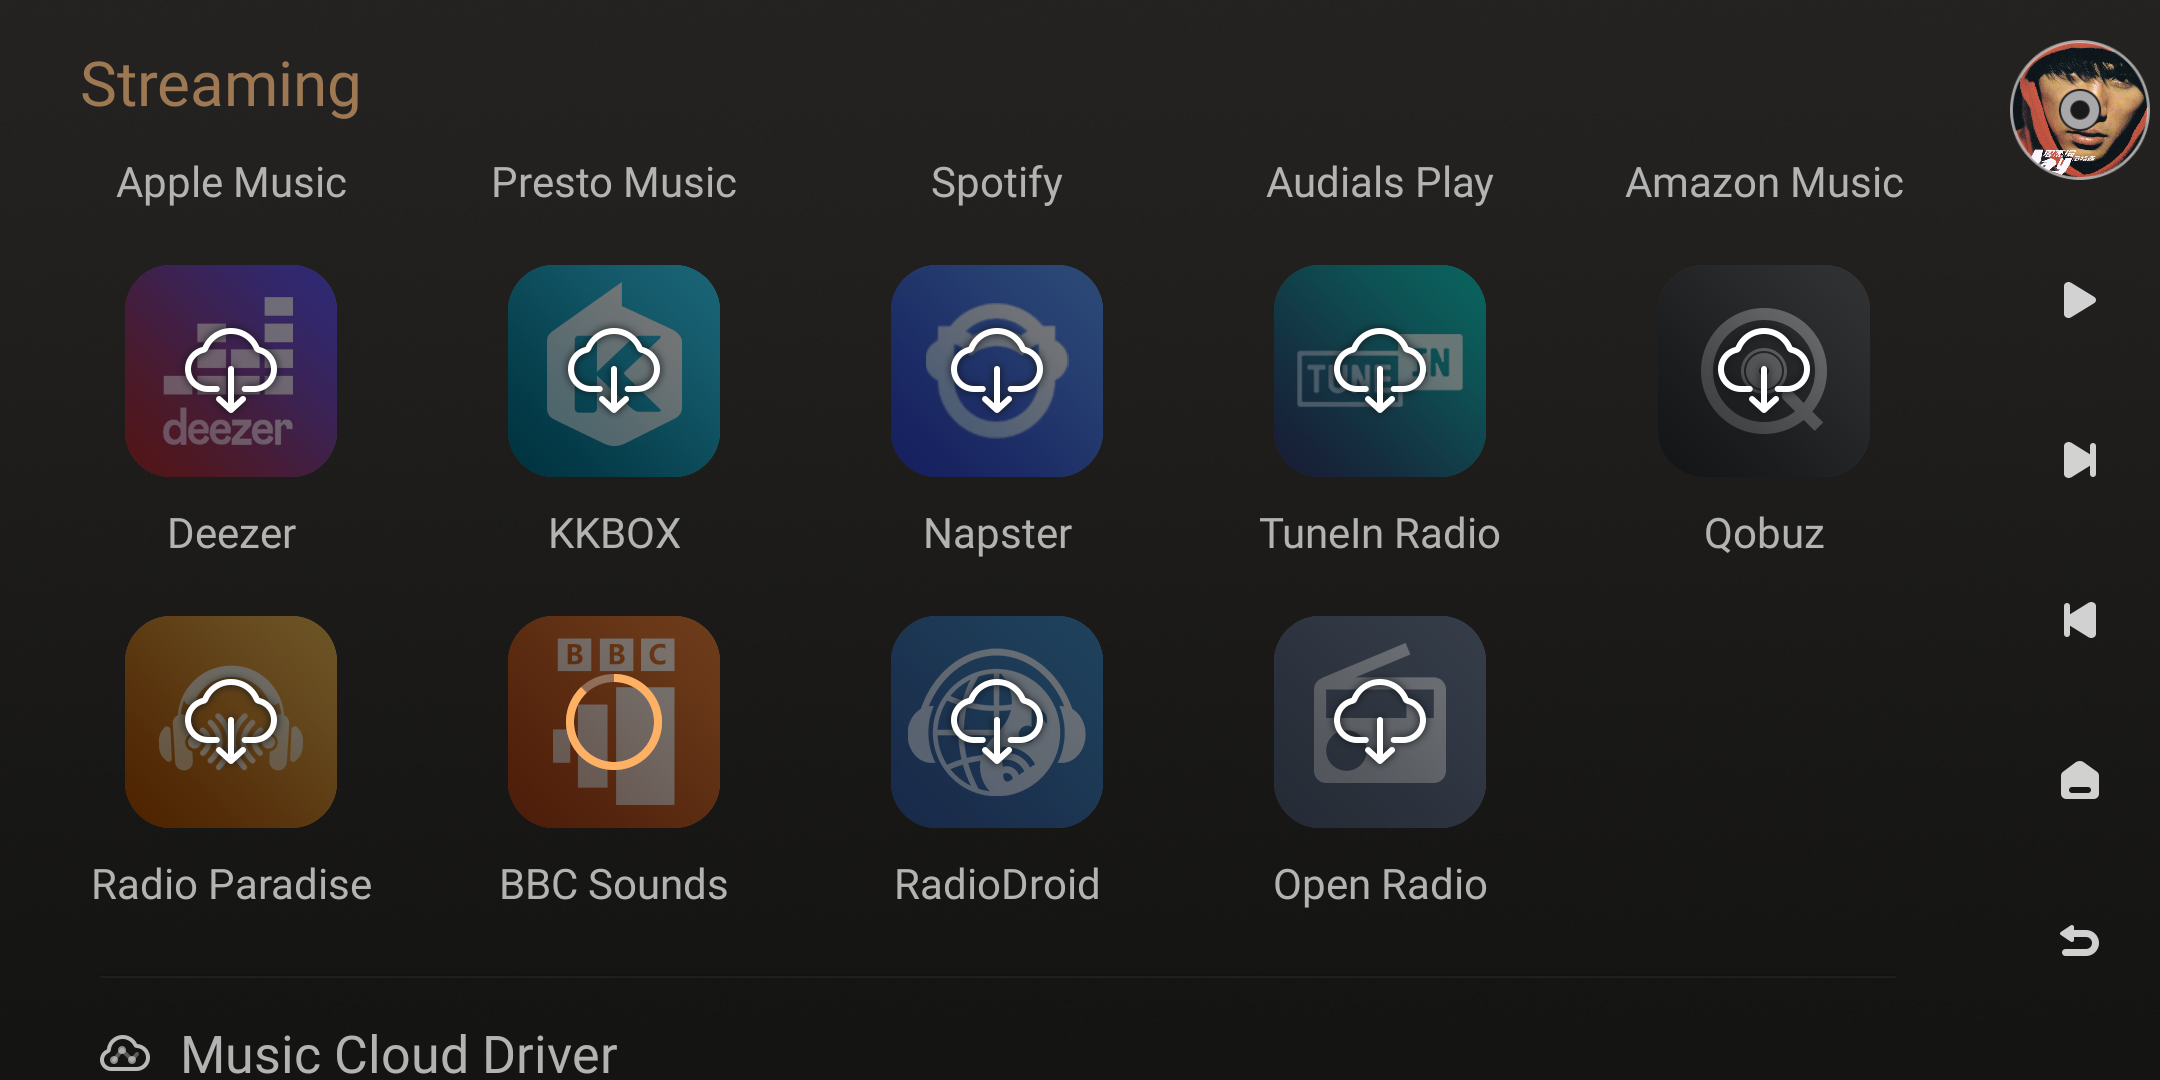Screen dimensions: 2160x1080
Task: Install Radio Paradise app icon
Action: 231,722
